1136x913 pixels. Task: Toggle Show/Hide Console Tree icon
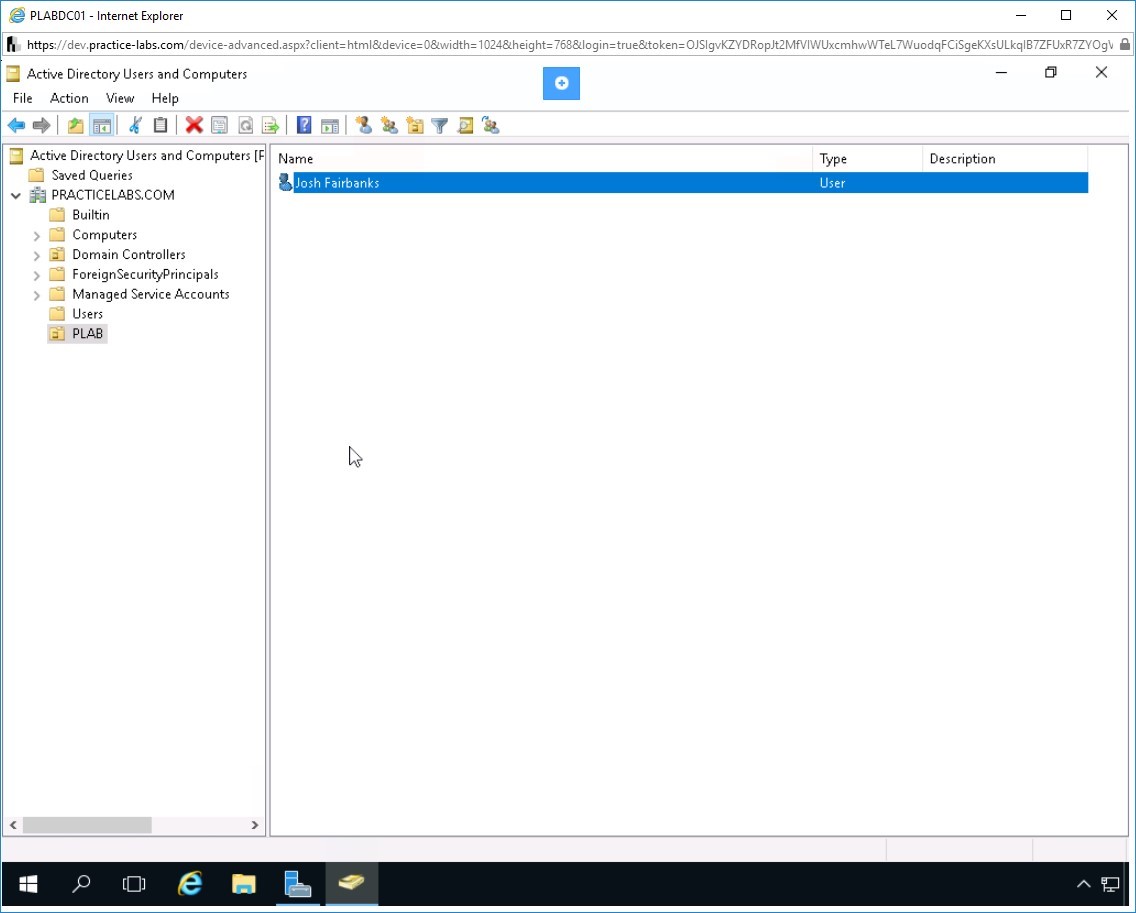point(101,125)
